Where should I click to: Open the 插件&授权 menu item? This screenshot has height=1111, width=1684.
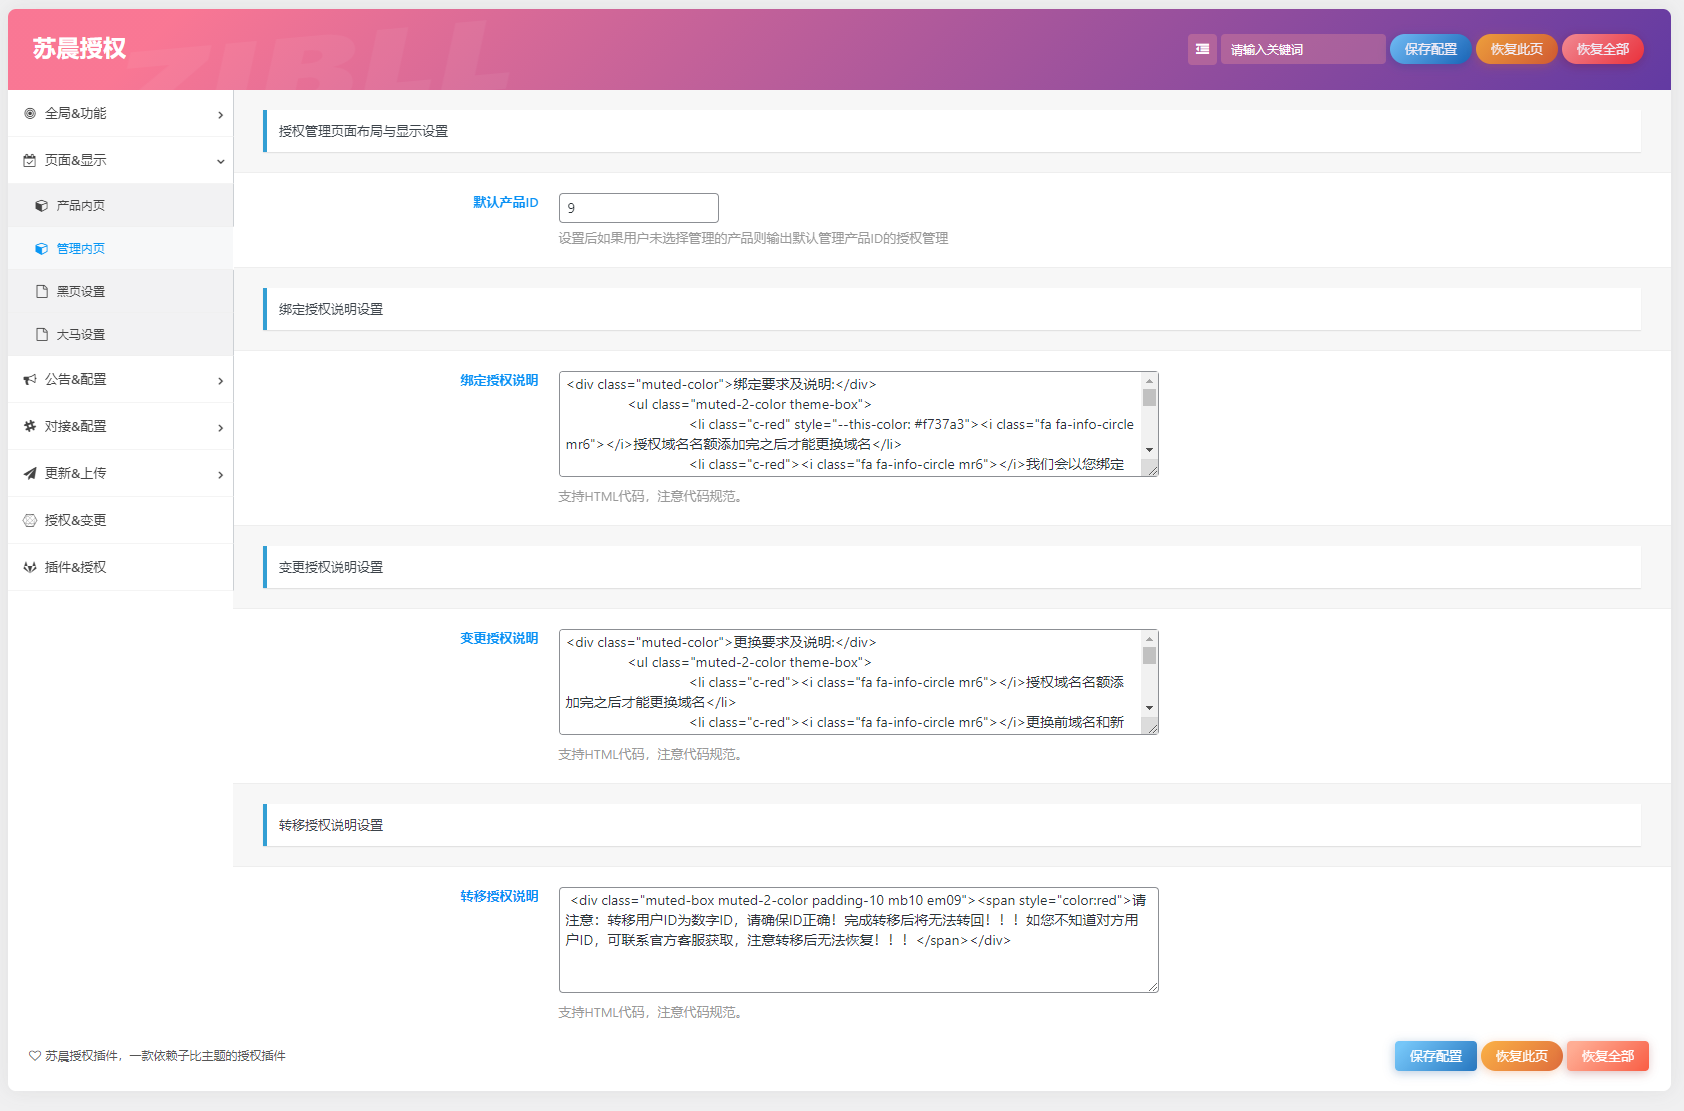[x=120, y=567]
